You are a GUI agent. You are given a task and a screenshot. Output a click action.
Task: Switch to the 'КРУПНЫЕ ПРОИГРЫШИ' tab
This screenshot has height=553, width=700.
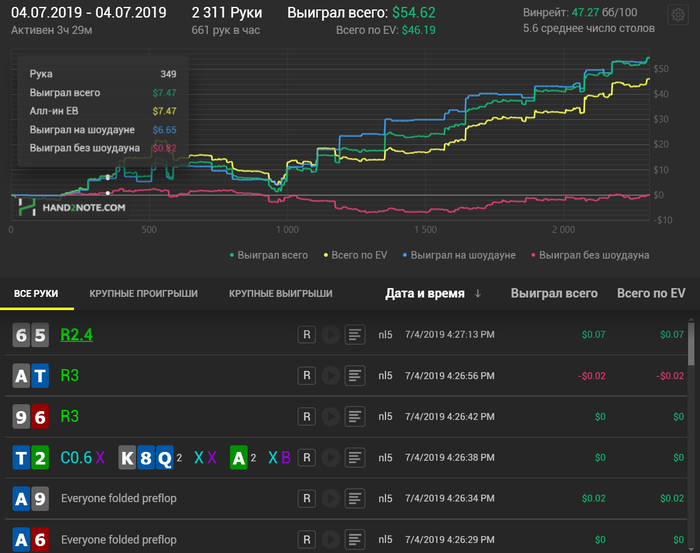[143, 294]
